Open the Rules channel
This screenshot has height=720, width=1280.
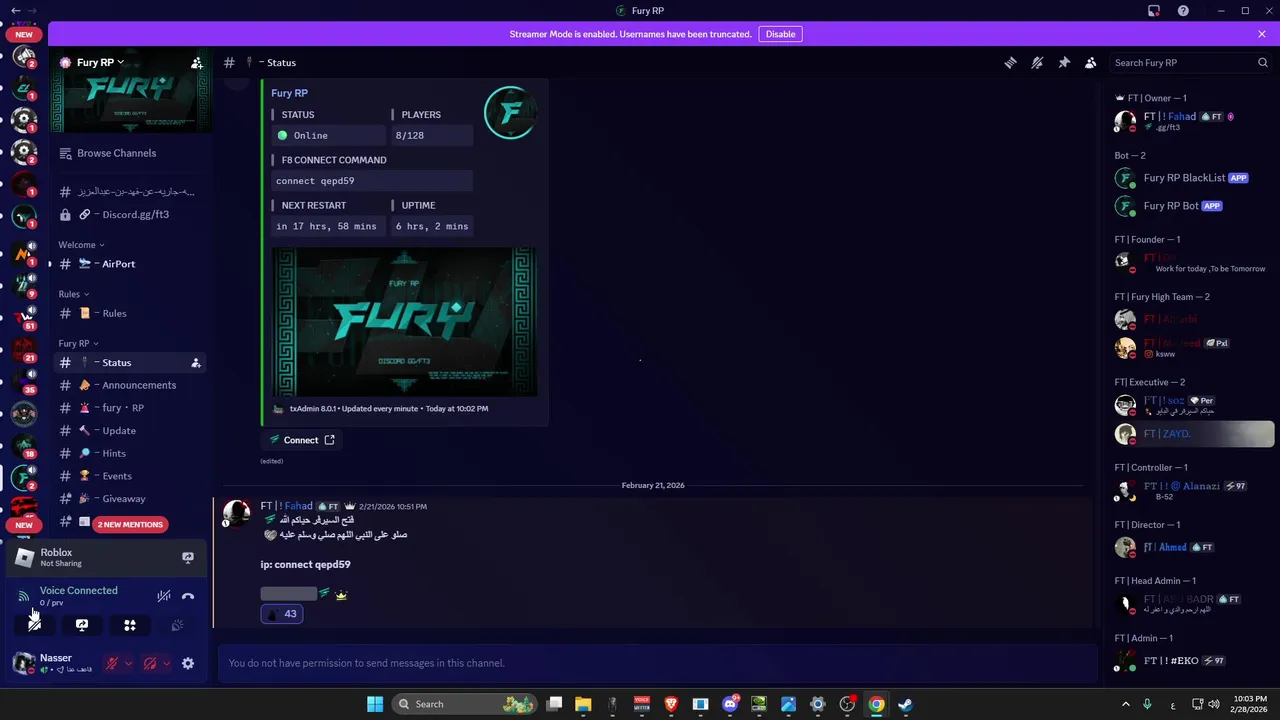(x=130, y=313)
